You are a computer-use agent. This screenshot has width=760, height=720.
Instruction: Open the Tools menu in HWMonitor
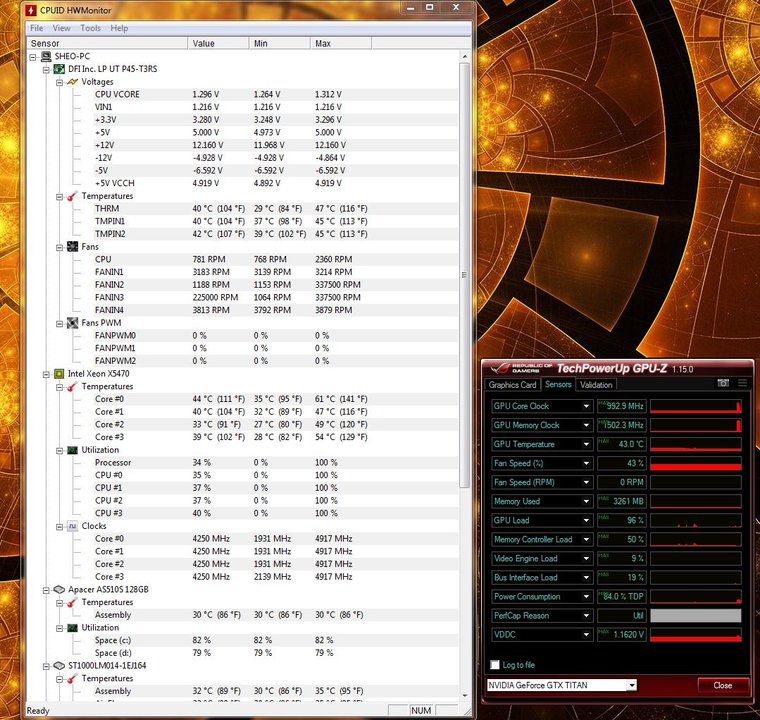coord(91,28)
